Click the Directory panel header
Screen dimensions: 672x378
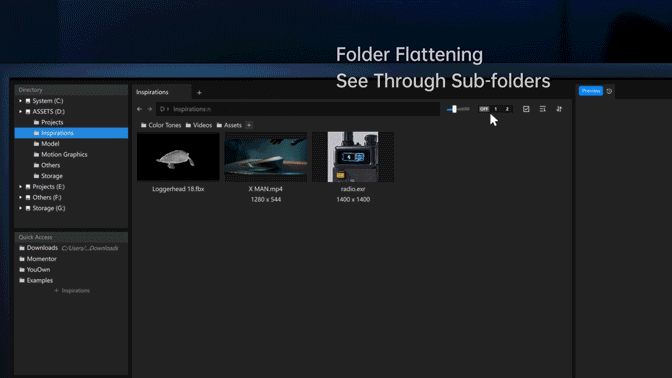[x=71, y=90]
